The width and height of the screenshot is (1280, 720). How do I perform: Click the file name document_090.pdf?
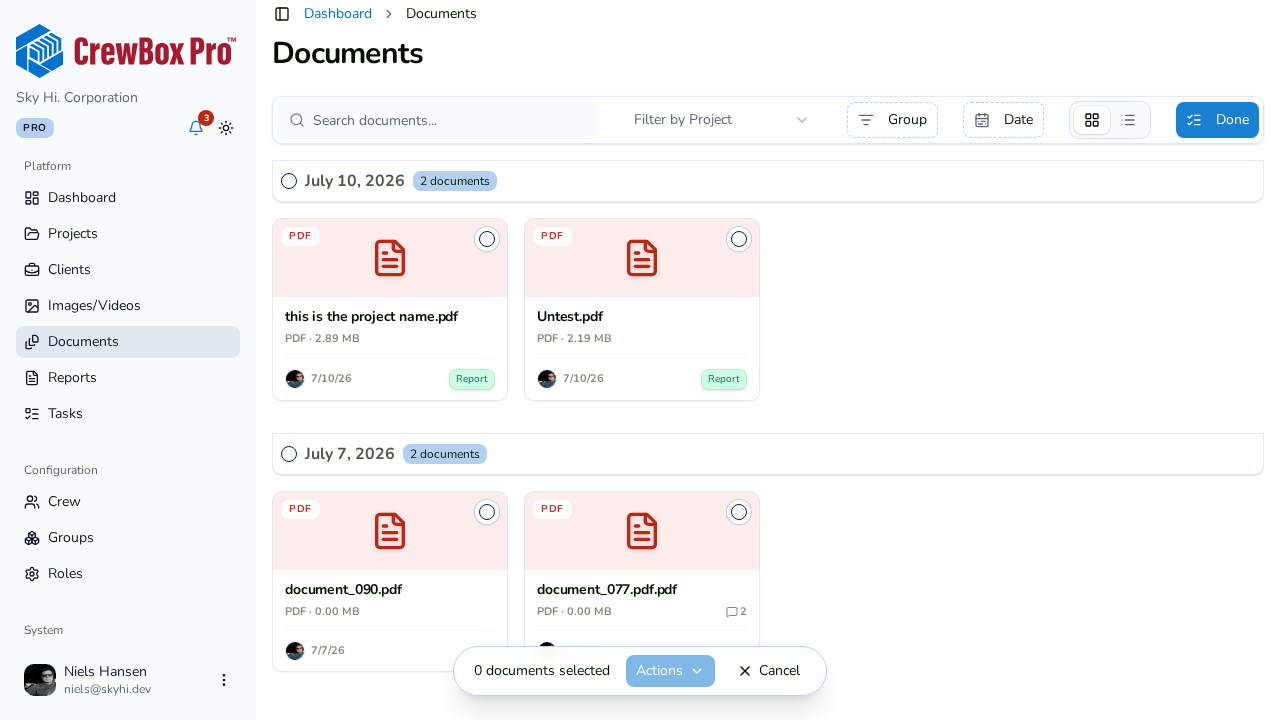[343, 590]
